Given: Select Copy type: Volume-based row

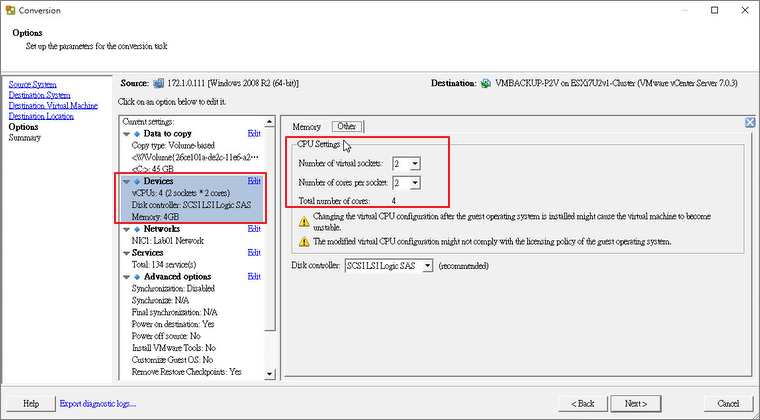Looking at the screenshot, I should point(173,145).
